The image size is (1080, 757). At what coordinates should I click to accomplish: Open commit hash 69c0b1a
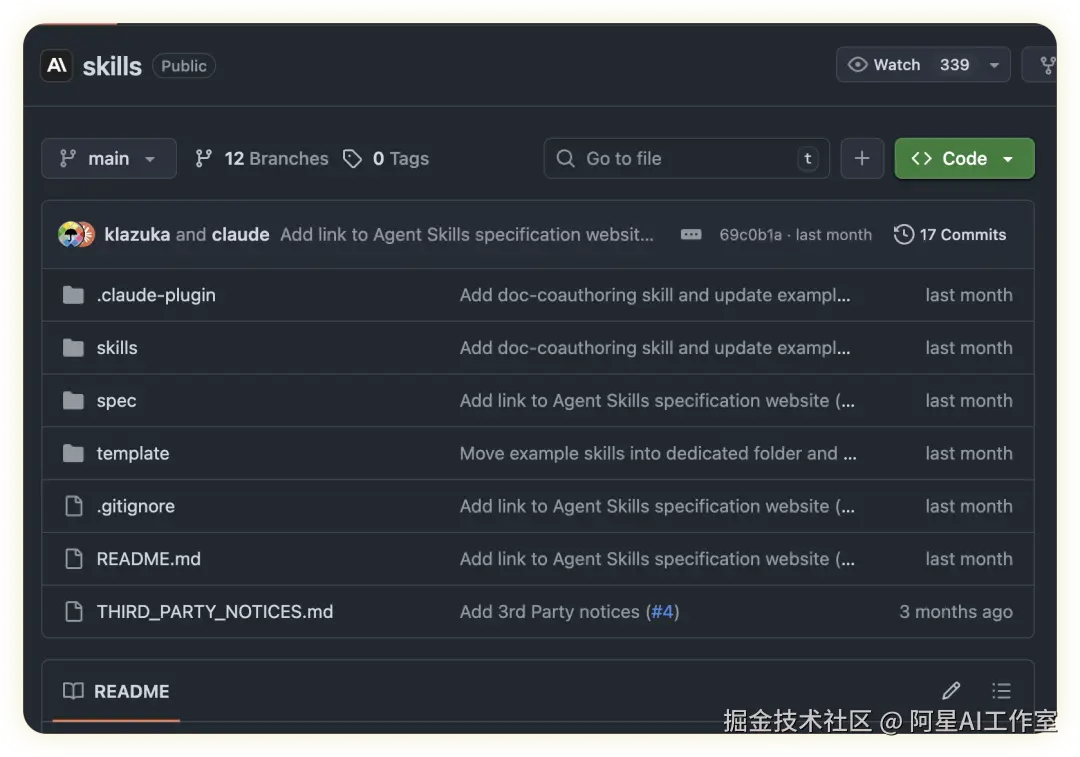tap(751, 235)
